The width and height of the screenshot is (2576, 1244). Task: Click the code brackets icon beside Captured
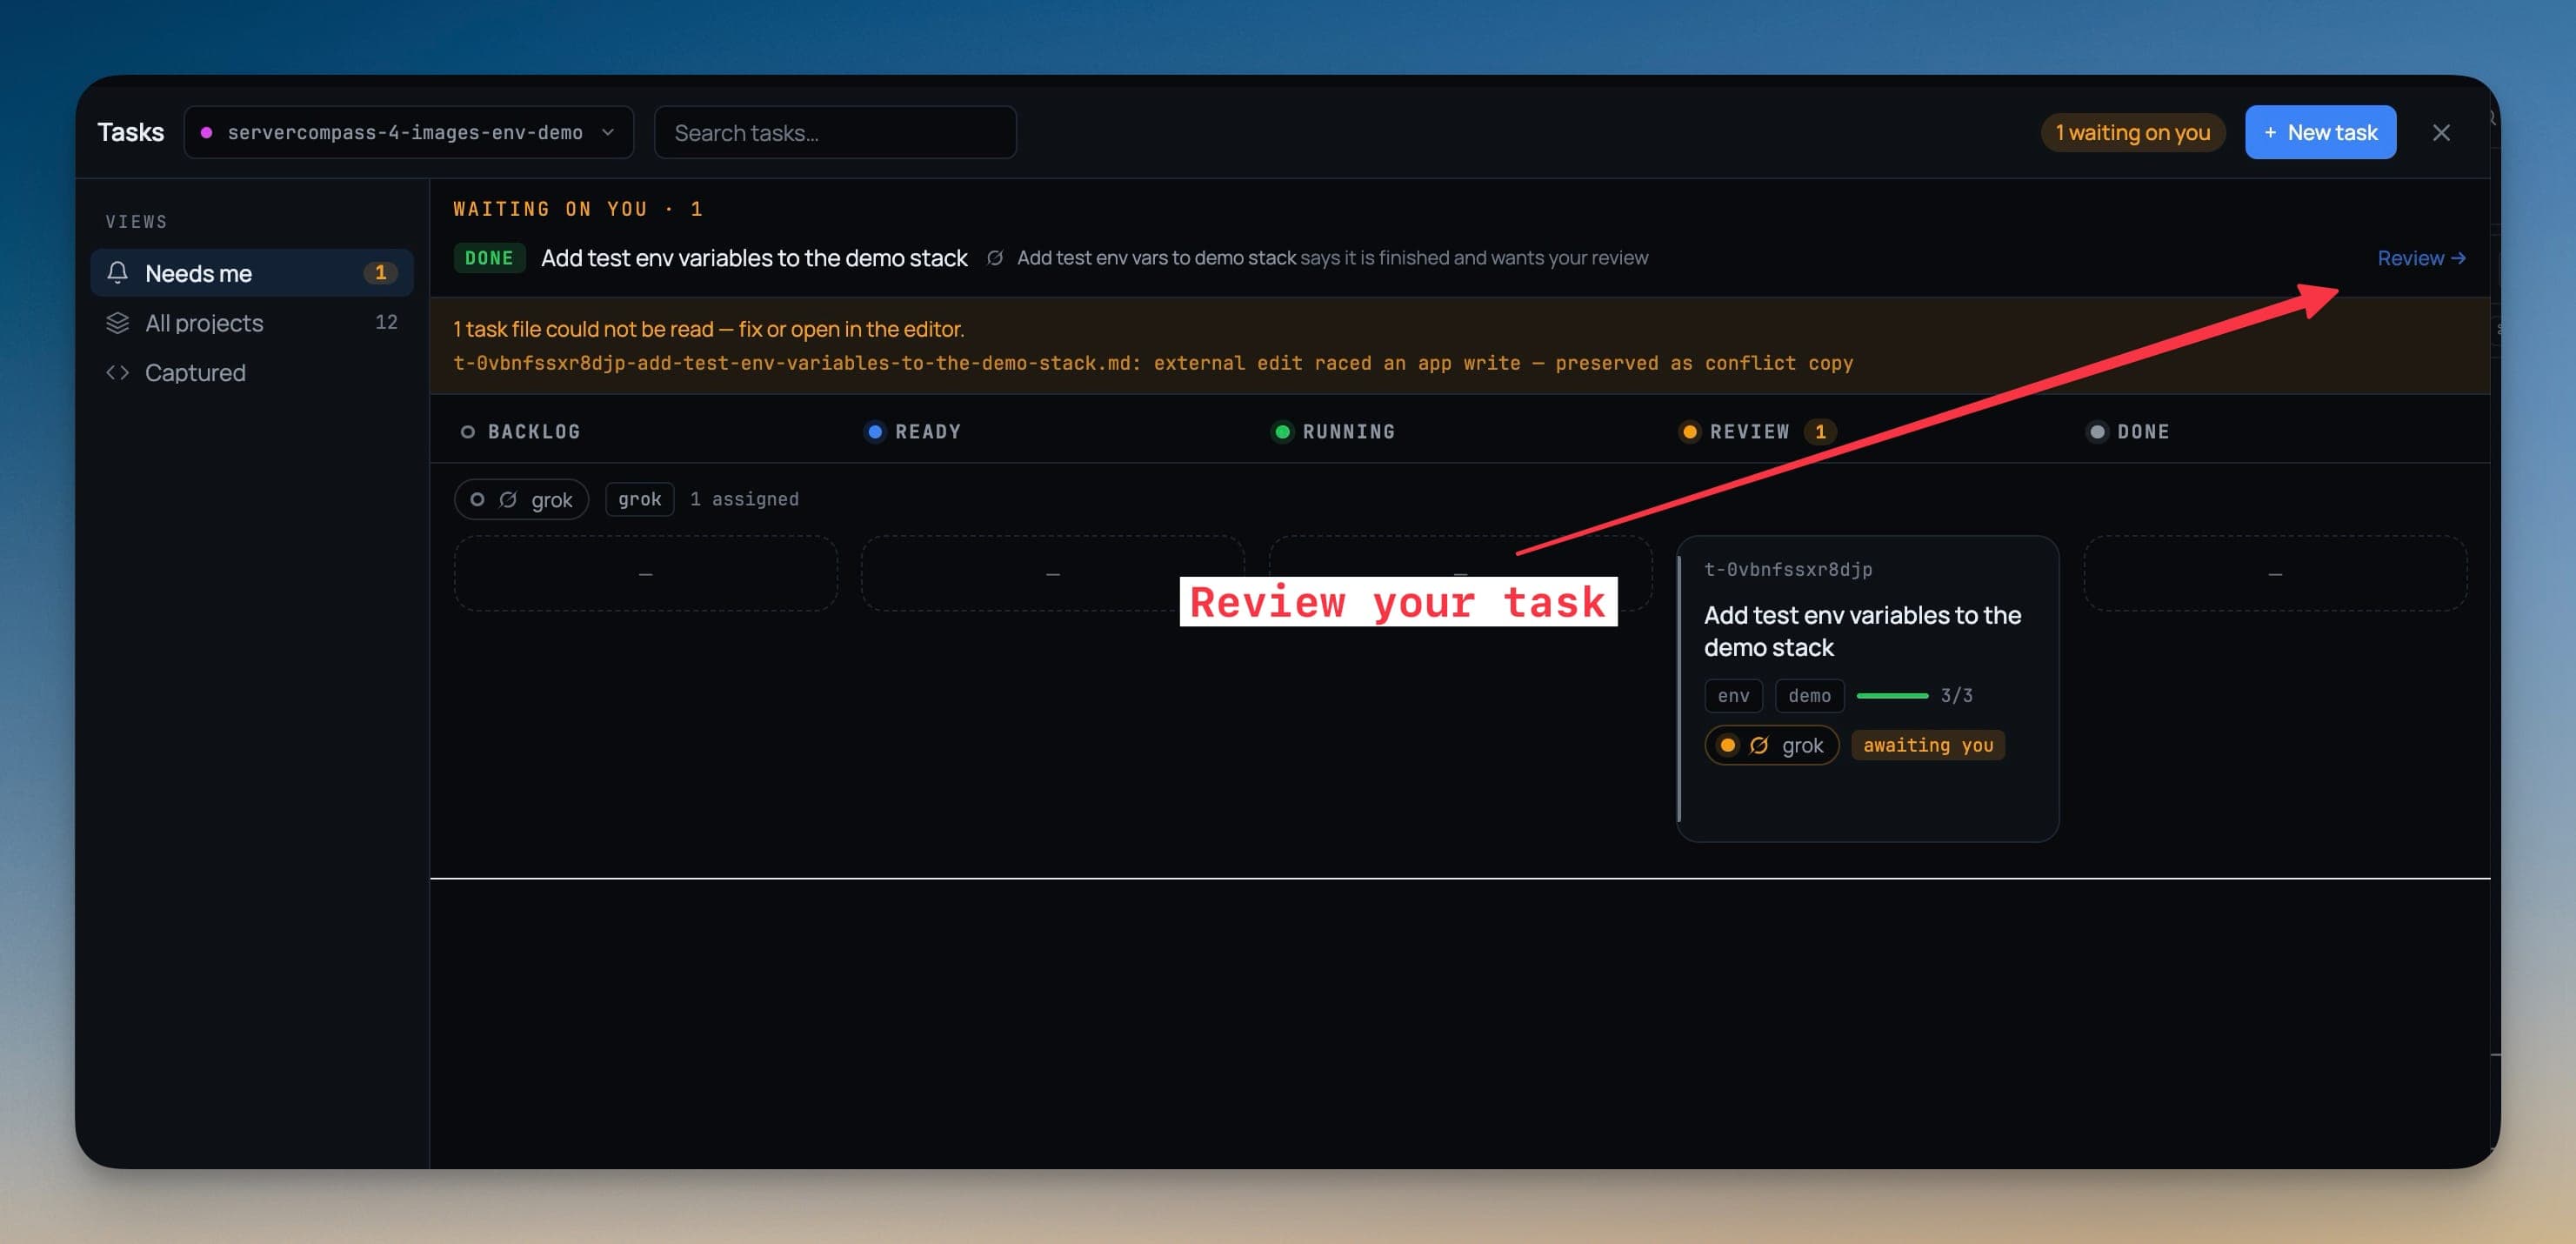coord(117,372)
